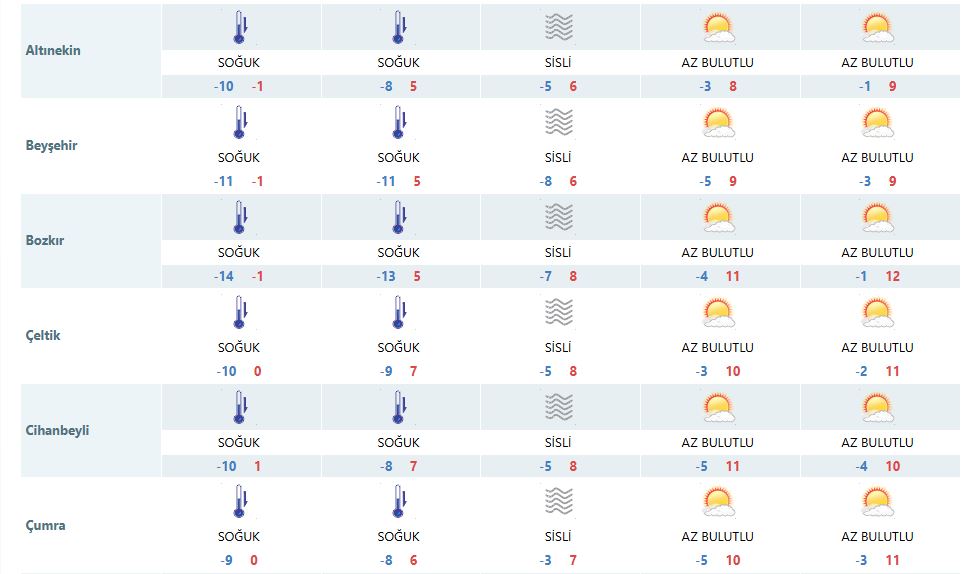Image resolution: width=979 pixels, height=574 pixels.
Task: Click Beyşehir second-day cold thermometer icon
Action: (400, 122)
